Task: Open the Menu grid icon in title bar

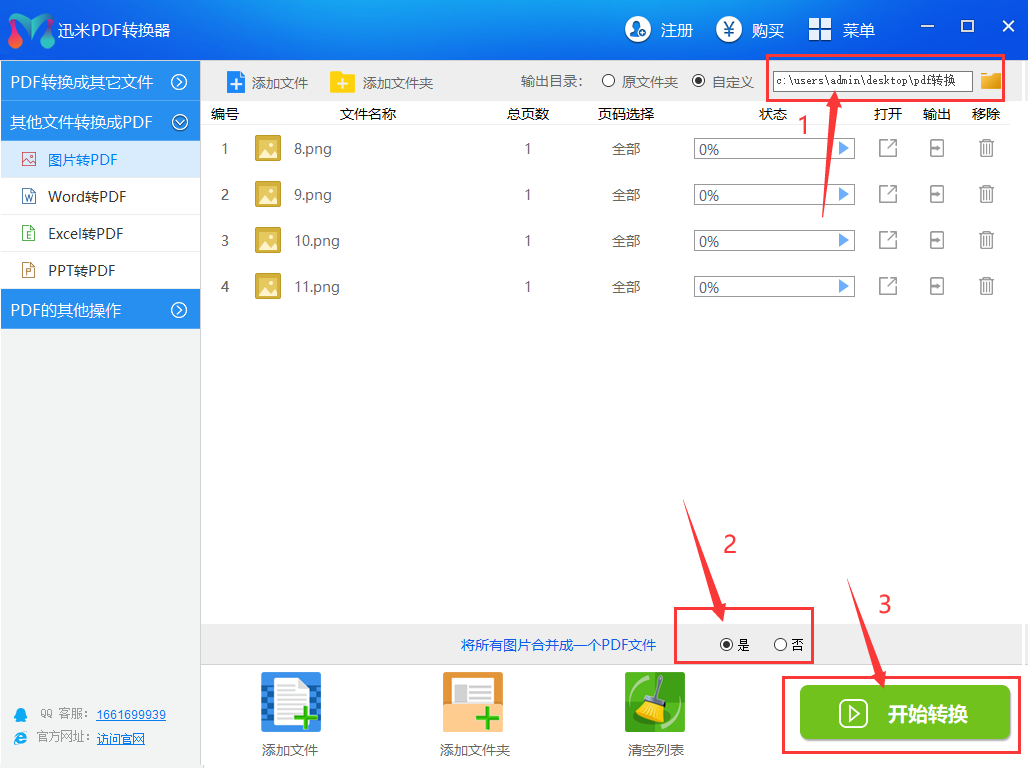Action: pos(820,30)
